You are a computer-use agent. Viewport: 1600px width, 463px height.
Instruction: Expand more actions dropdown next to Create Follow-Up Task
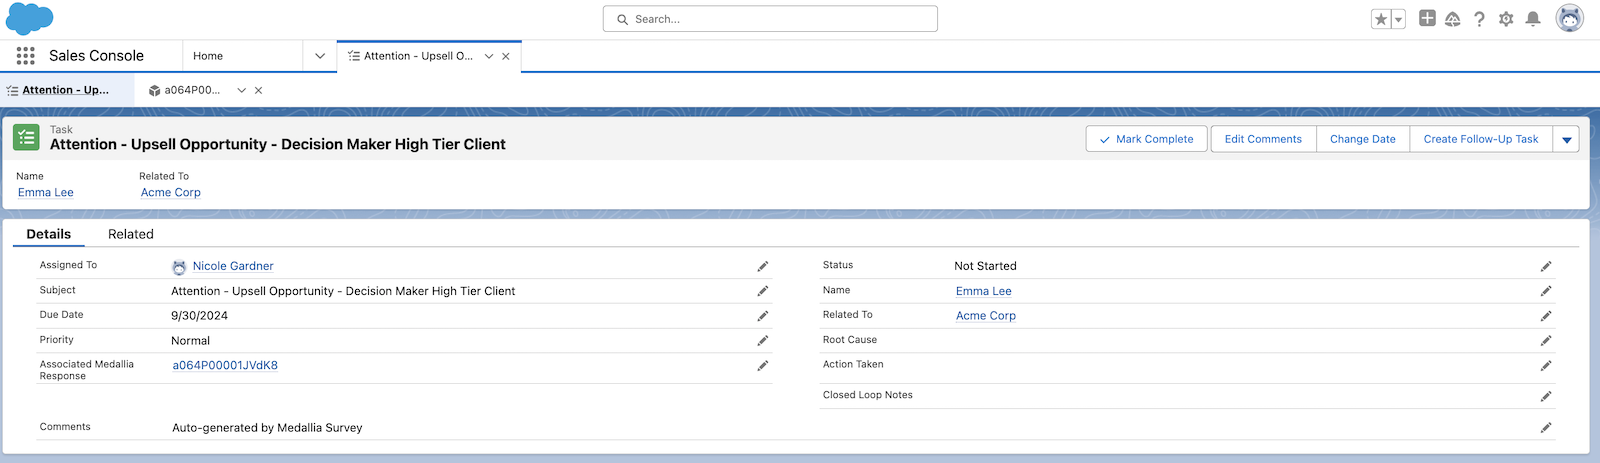click(1566, 140)
